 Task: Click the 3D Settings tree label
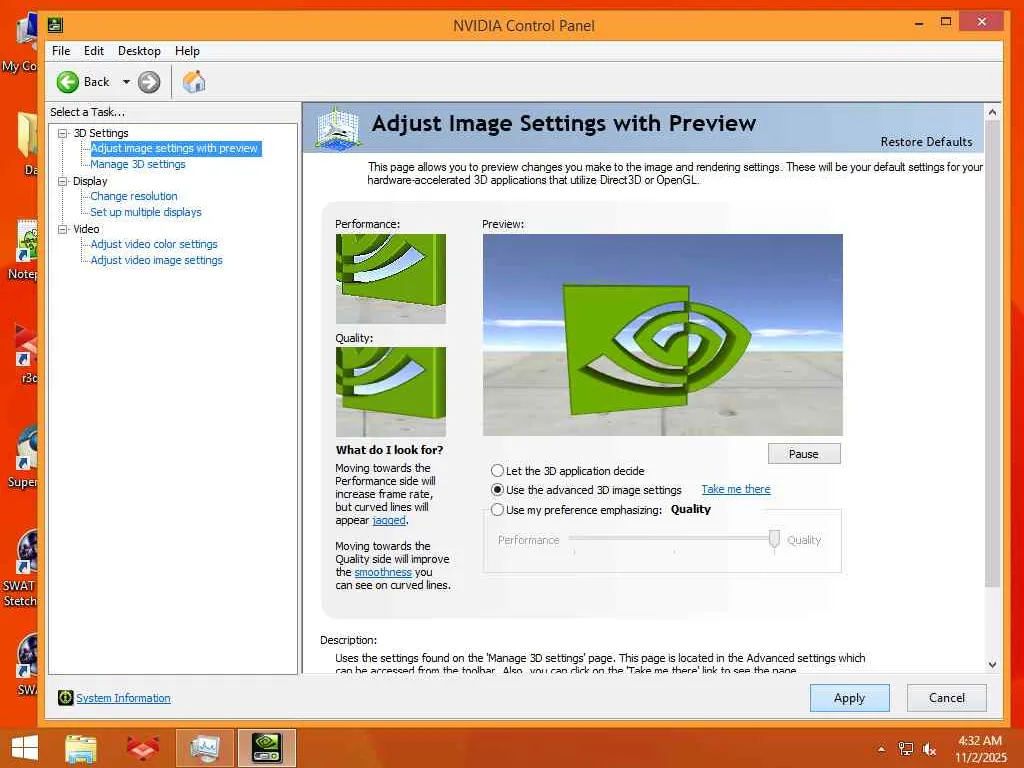tap(101, 133)
